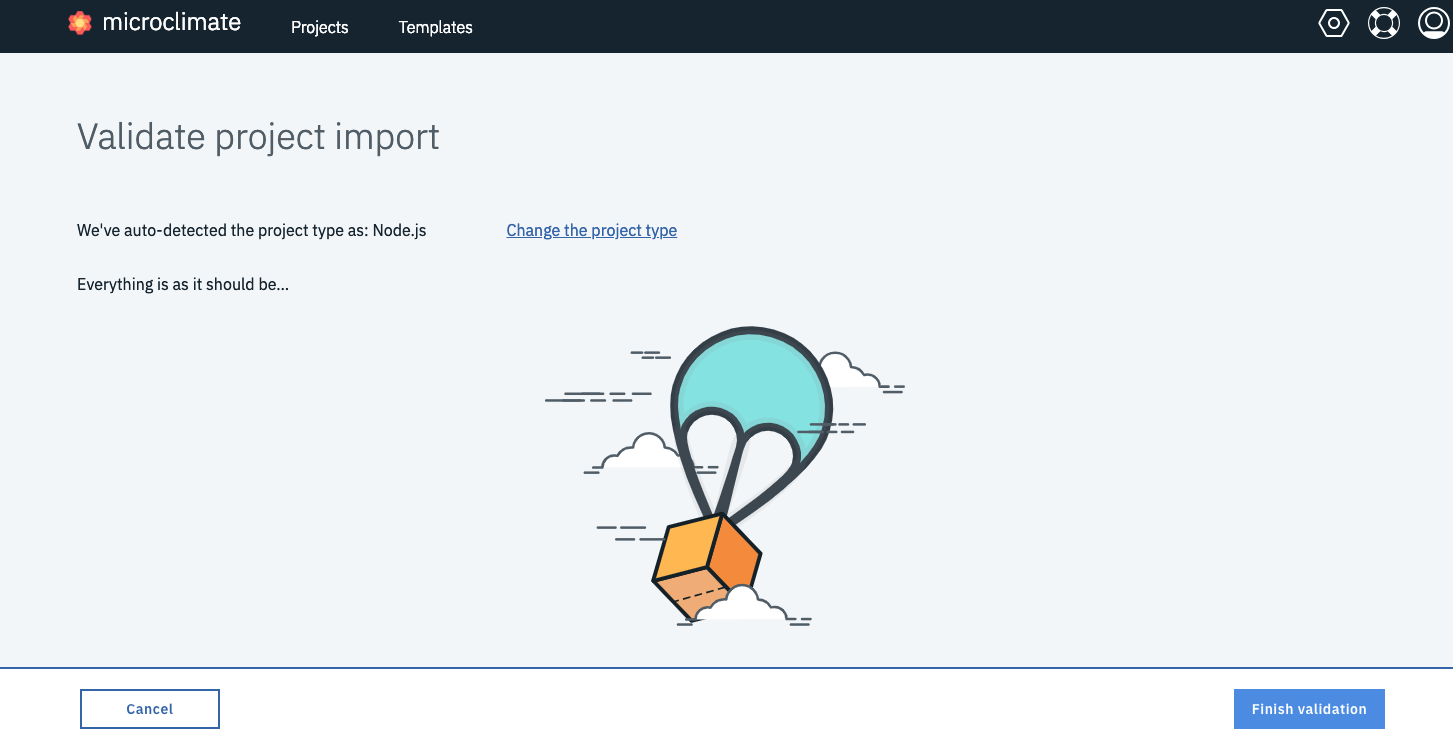Click the microclimate flower logo icon
Image resolution: width=1453 pixels, height=740 pixels.
pyautogui.click(x=80, y=23)
